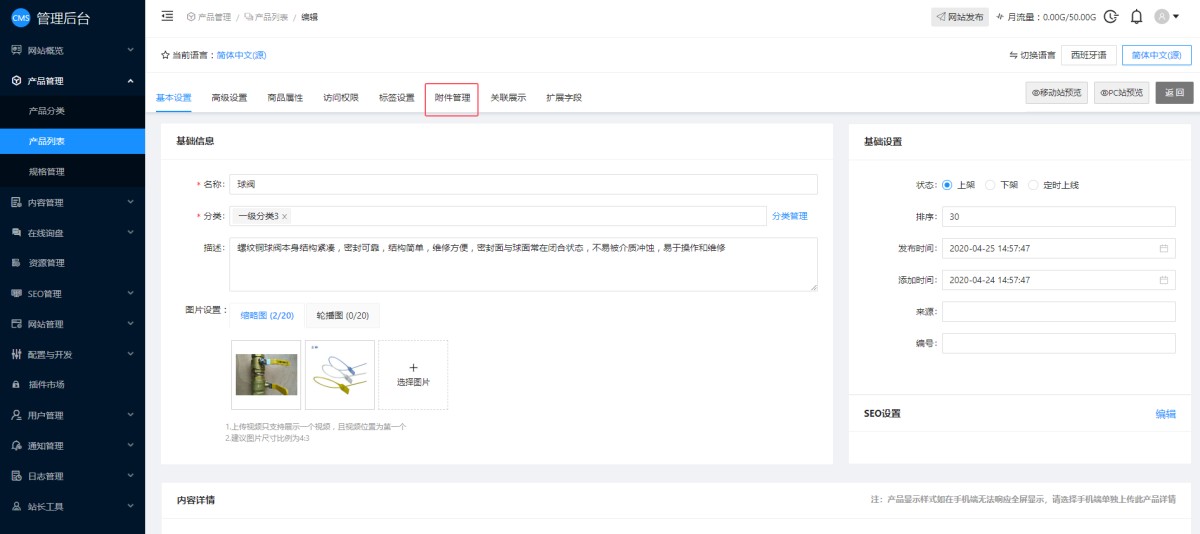The width and height of the screenshot is (1200, 534).
Task: Choose the 定时上线 radio option
Action: click(1034, 185)
